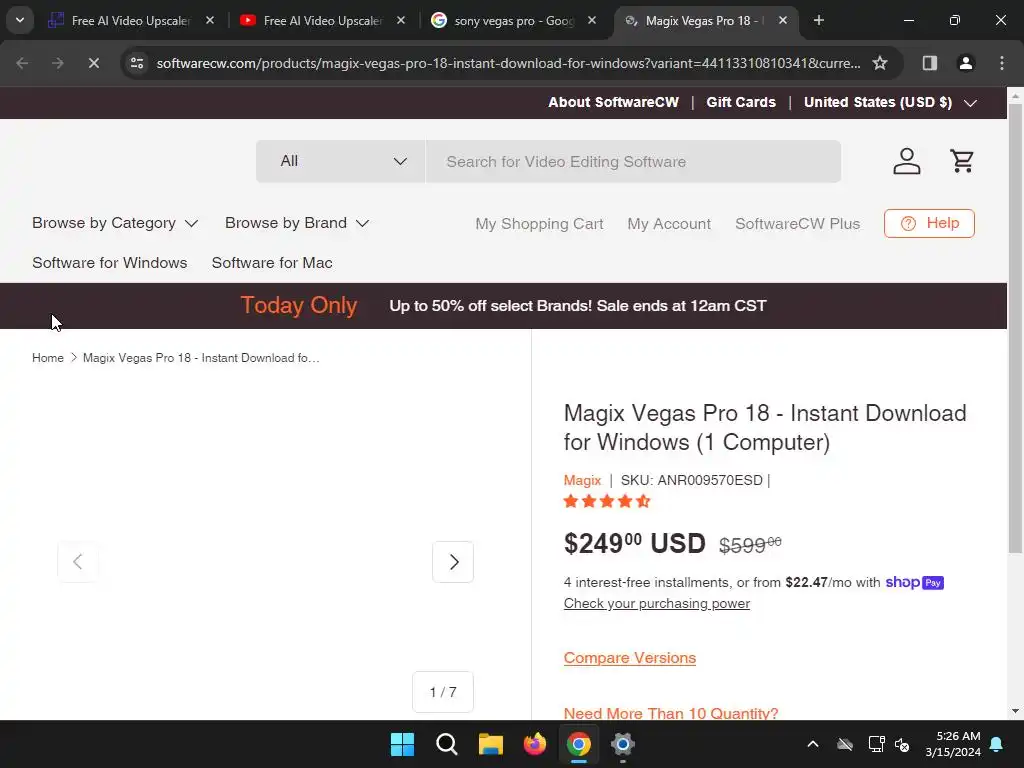Open File Explorer from taskbar
Viewport: 1024px width, 768px height.
point(490,744)
